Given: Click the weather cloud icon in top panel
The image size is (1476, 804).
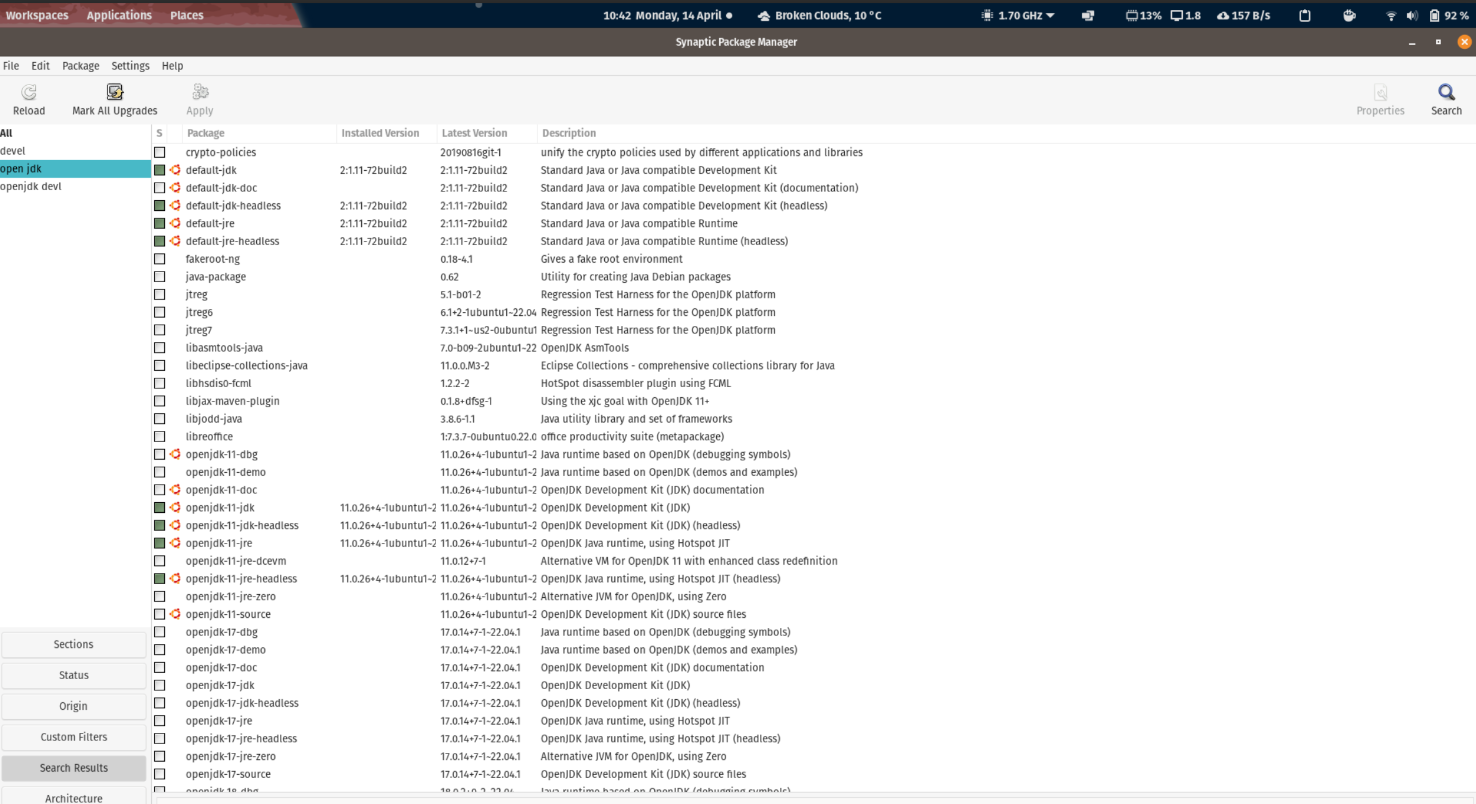Looking at the screenshot, I should [x=764, y=16].
